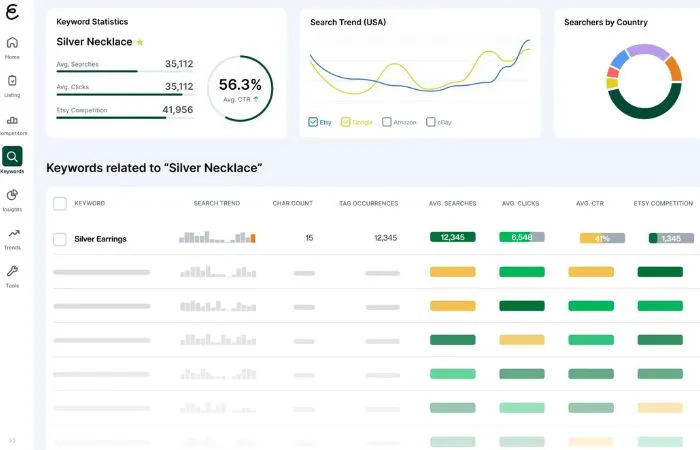
Task: Click the 1,345 Etsy Competition bar
Action: pos(671,238)
